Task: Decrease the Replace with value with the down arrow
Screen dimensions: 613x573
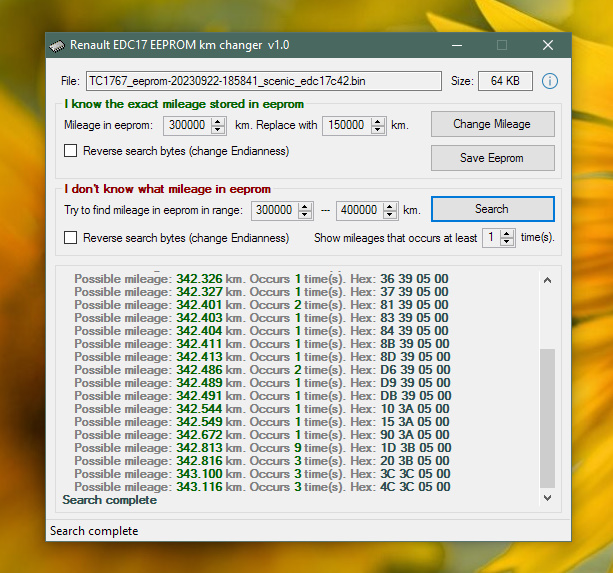Action: tap(378, 130)
